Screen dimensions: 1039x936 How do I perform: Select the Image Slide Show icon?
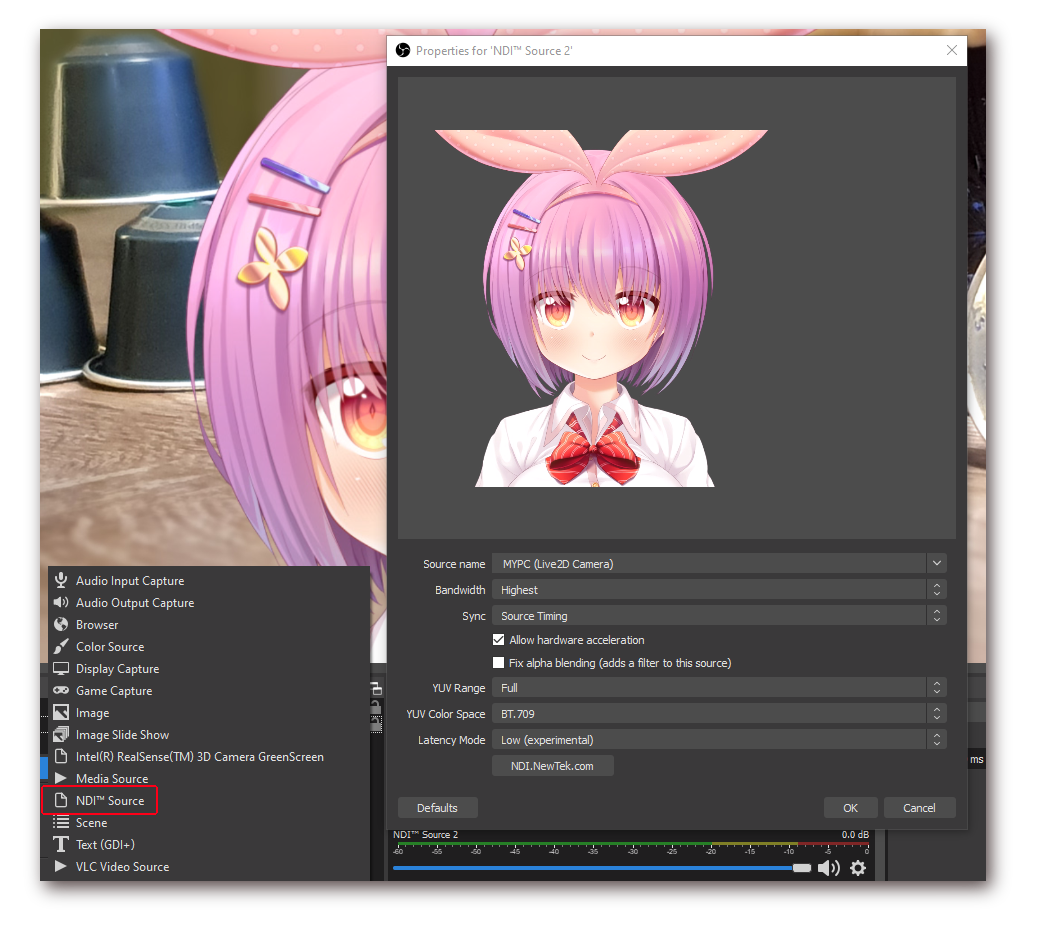tap(61, 734)
